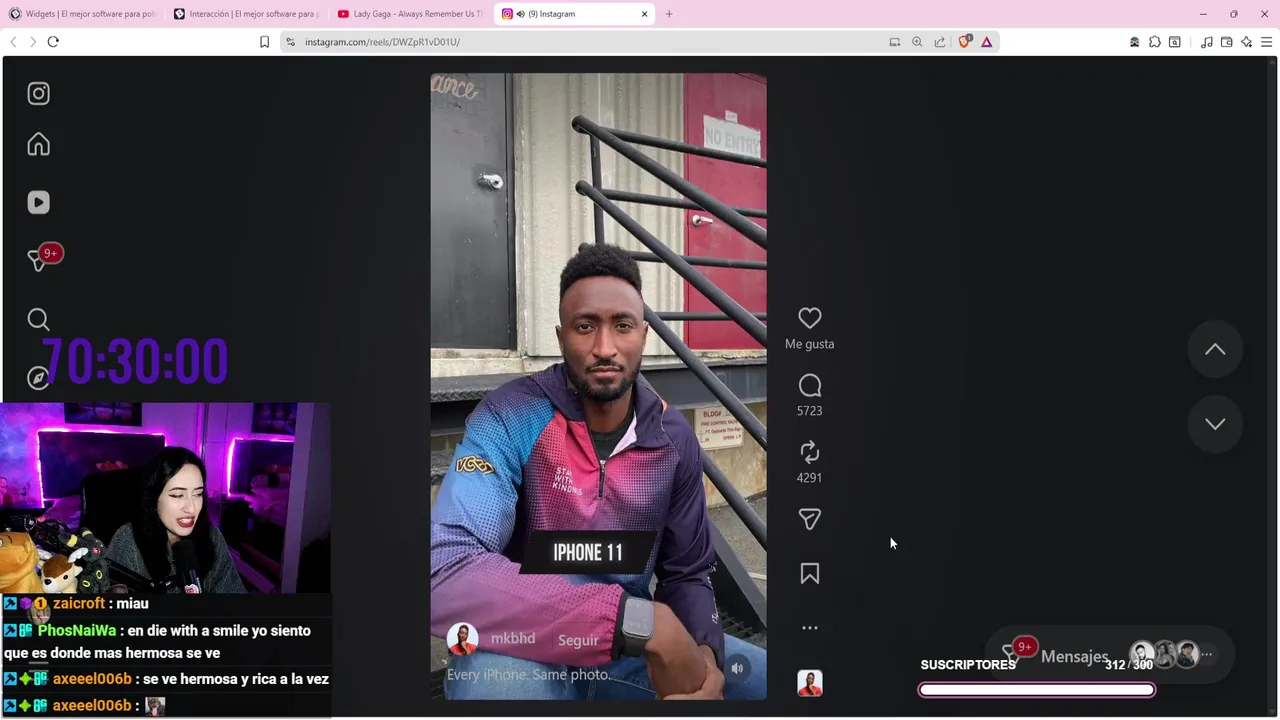This screenshot has width=1280, height=720.
Task: Toggle the sidebar search panel icon
Action: point(1175,42)
